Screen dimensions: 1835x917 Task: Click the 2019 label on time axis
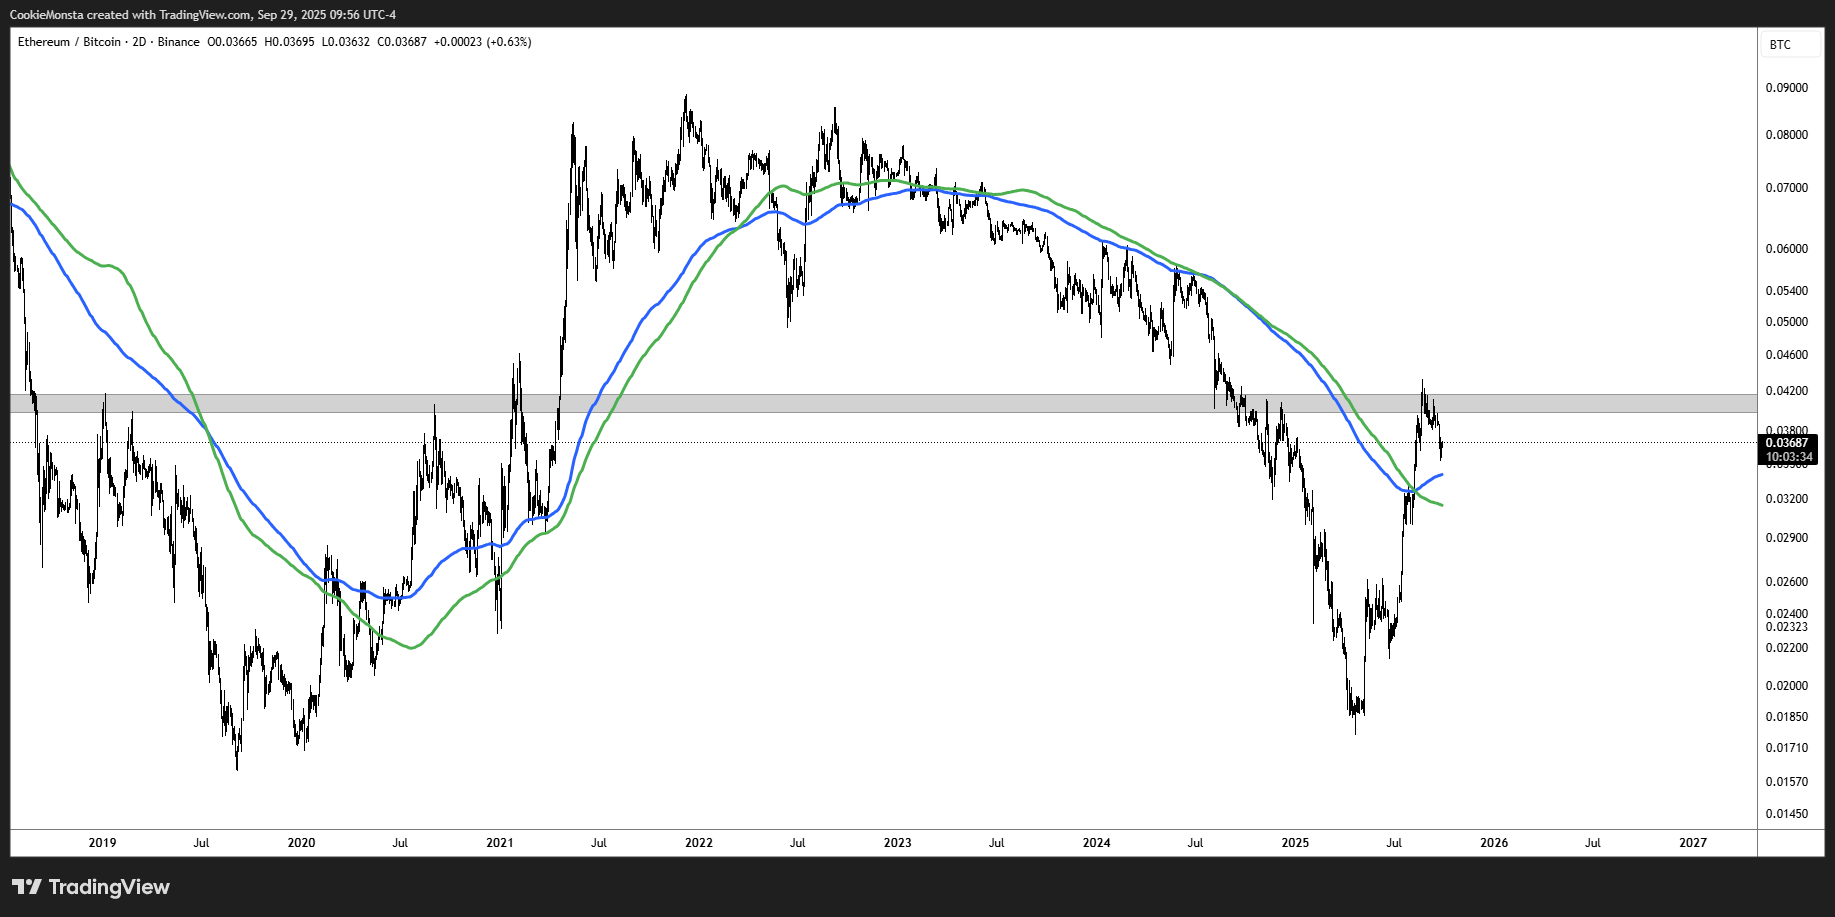(102, 843)
